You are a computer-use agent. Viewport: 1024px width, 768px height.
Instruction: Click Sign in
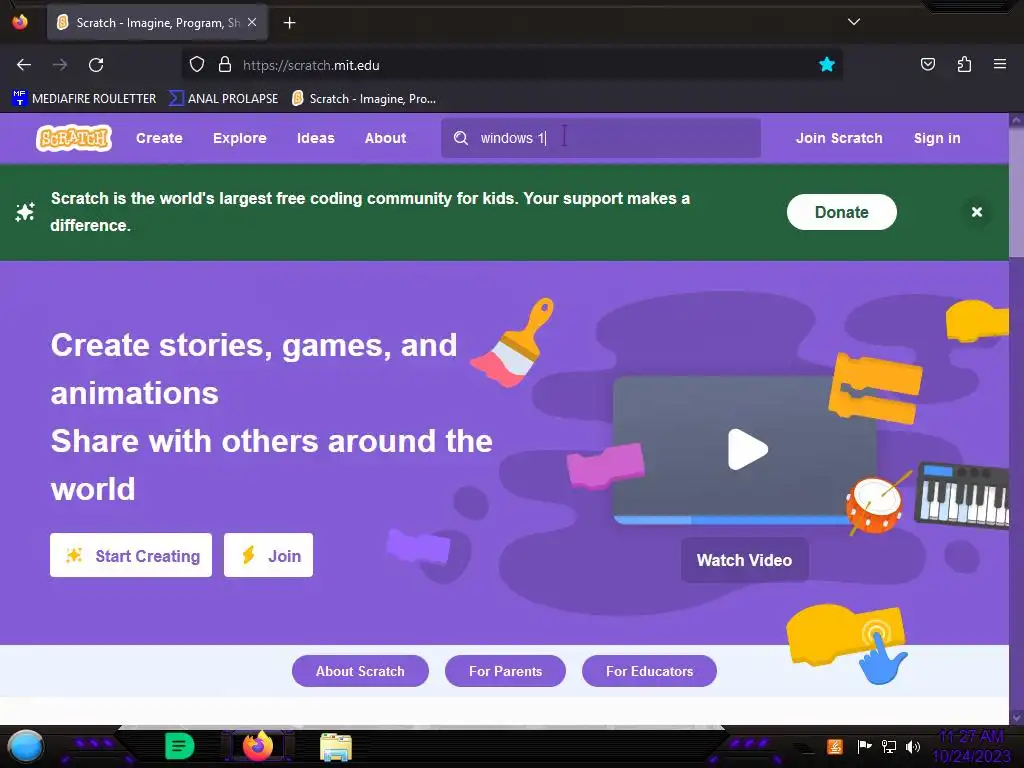coord(936,138)
